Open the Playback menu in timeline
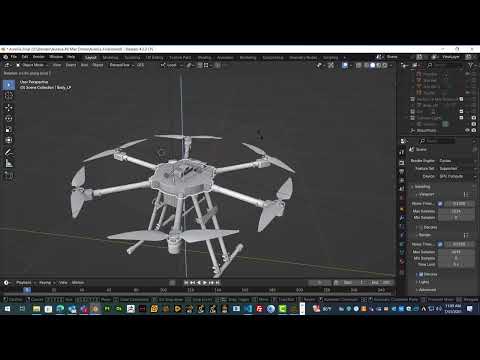This screenshot has height=360, width=480. coord(24,283)
